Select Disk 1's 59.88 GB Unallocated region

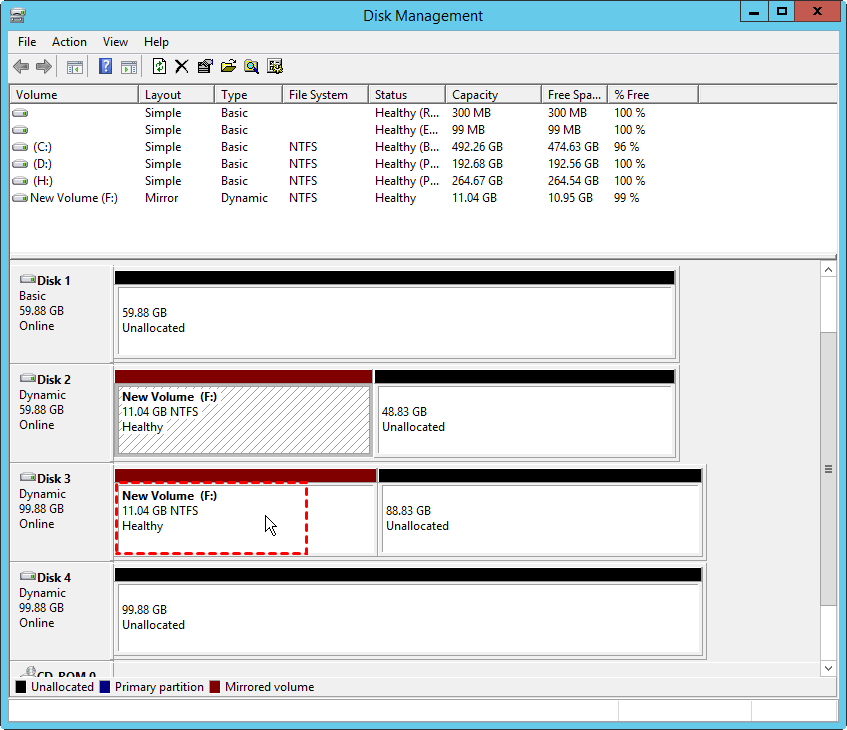(x=396, y=320)
